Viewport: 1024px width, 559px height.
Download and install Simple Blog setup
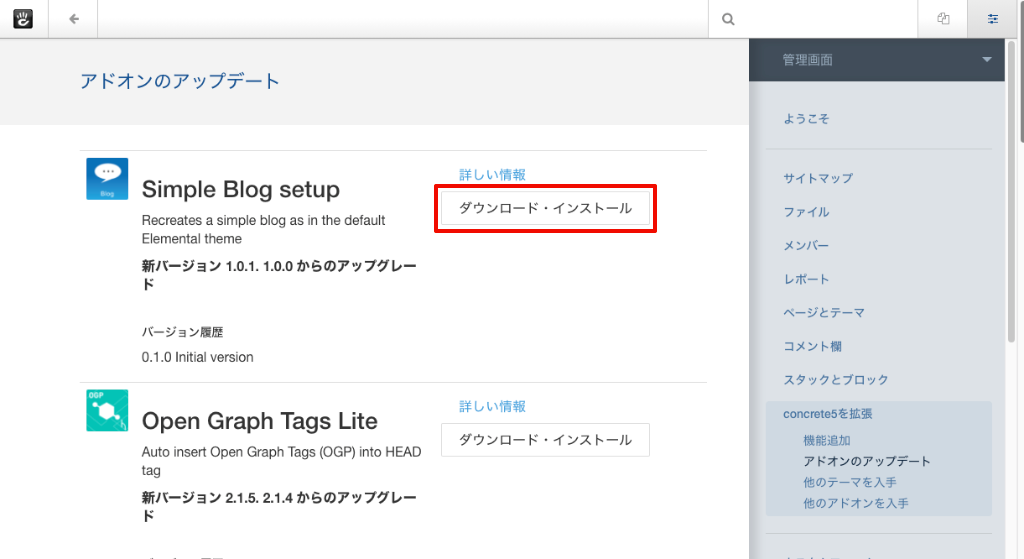coord(545,208)
